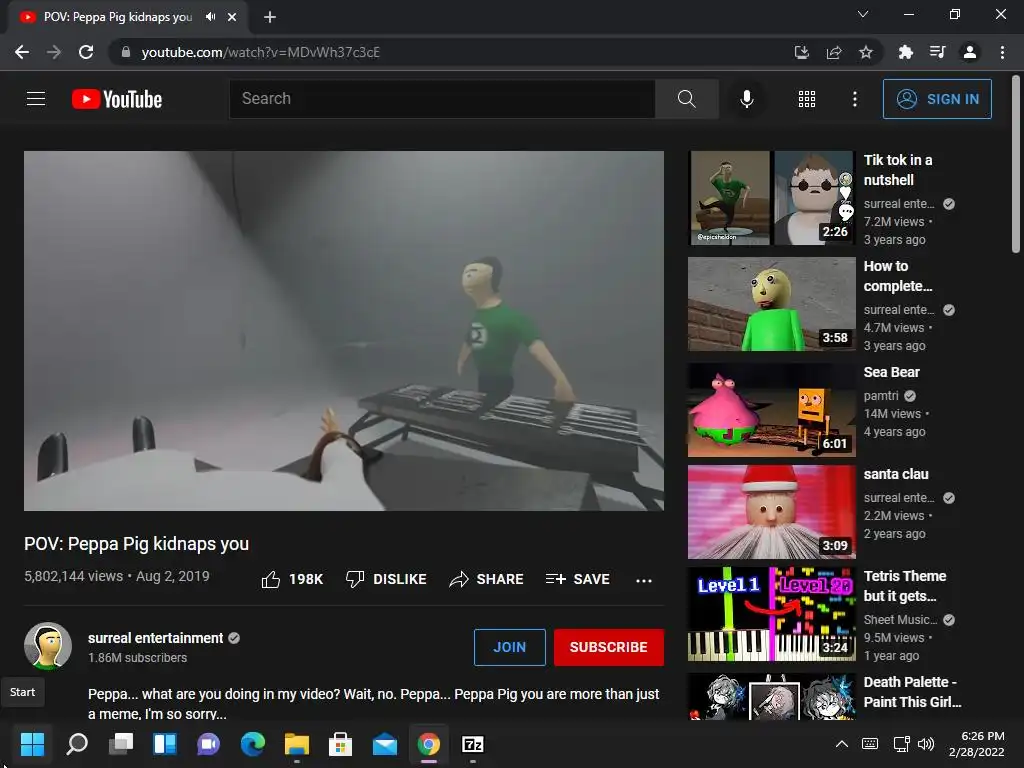This screenshot has width=1024, height=768.
Task: Launch Microsoft Edge from the taskbar
Action: (253, 744)
